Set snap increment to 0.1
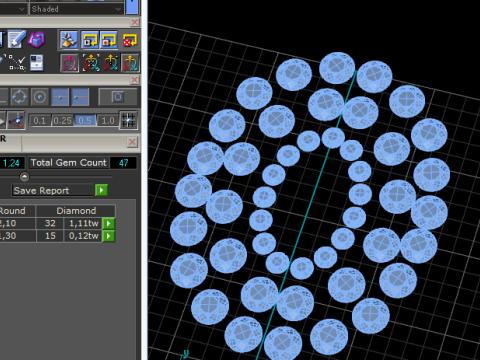The image size is (480, 360). [40, 121]
